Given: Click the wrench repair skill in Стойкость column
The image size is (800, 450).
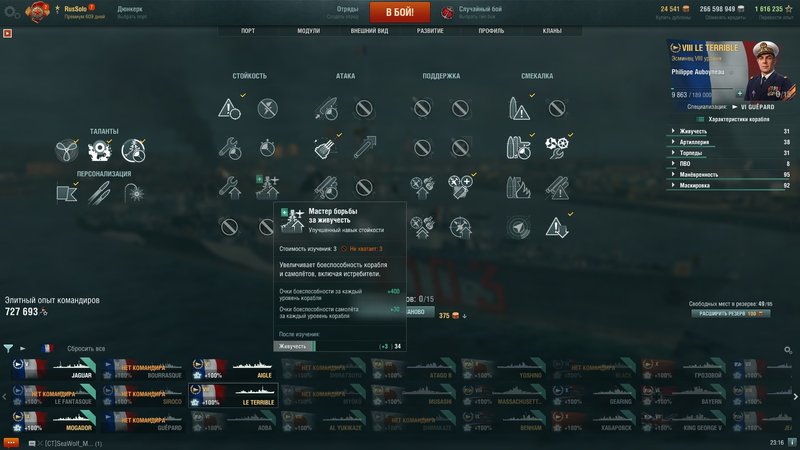Looking at the screenshot, I should (230, 148).
